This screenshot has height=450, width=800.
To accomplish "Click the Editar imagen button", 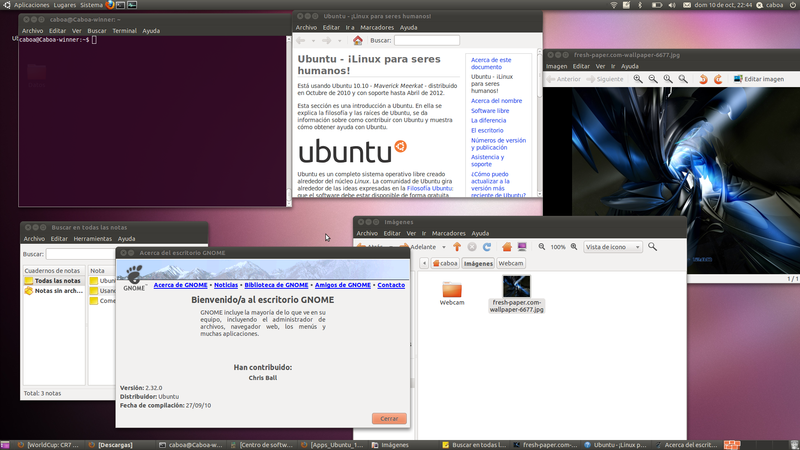I will point(759,79).
